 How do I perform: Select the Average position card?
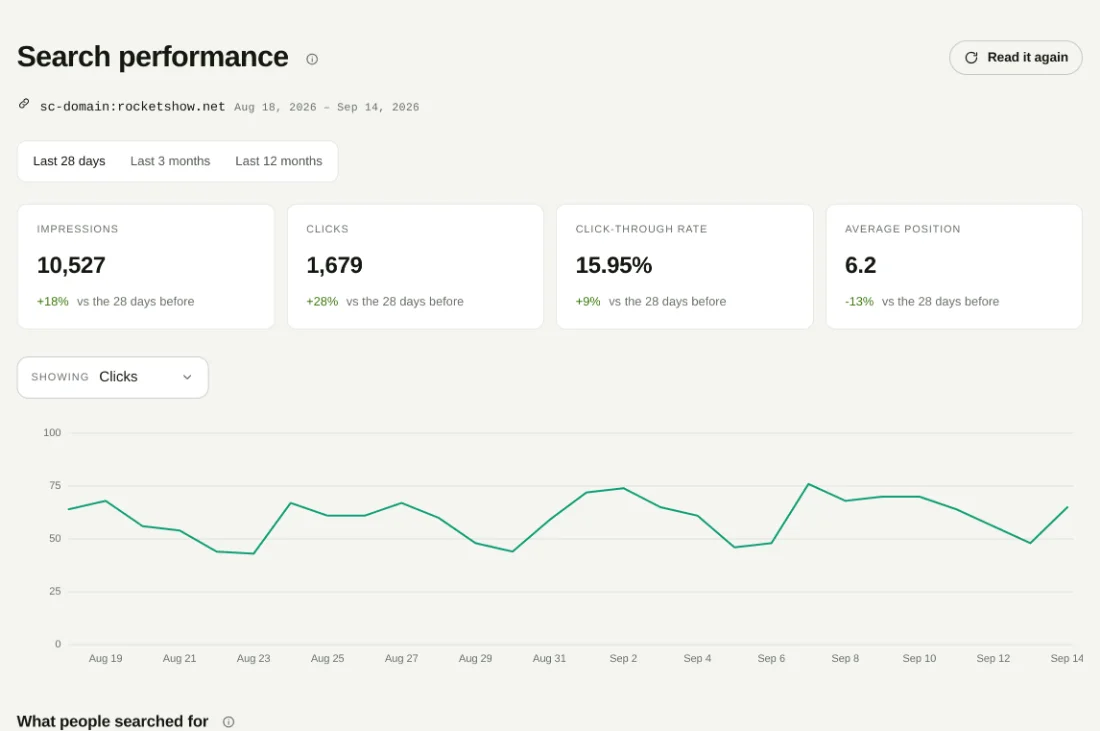click(x=954, y=267)
